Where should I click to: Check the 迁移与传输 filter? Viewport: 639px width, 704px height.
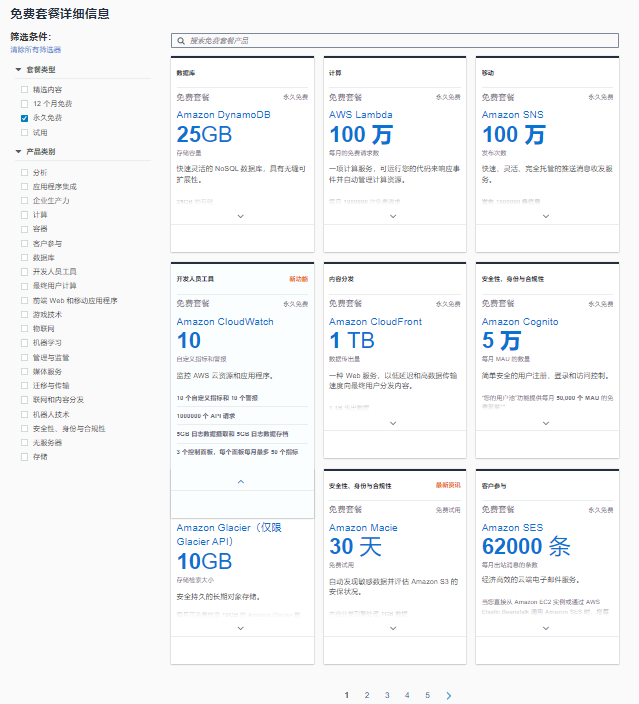tap(25, 386)
